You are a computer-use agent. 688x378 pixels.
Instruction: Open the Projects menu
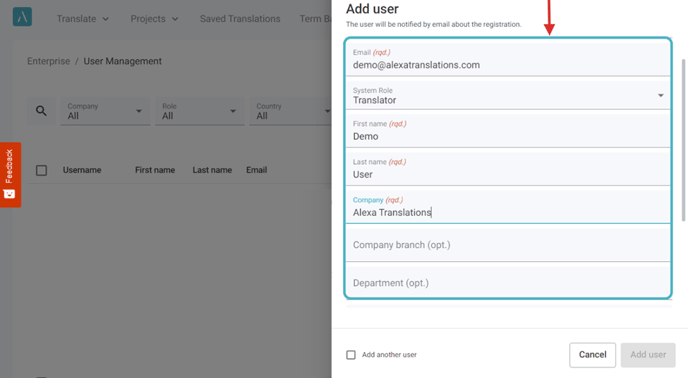154,19
